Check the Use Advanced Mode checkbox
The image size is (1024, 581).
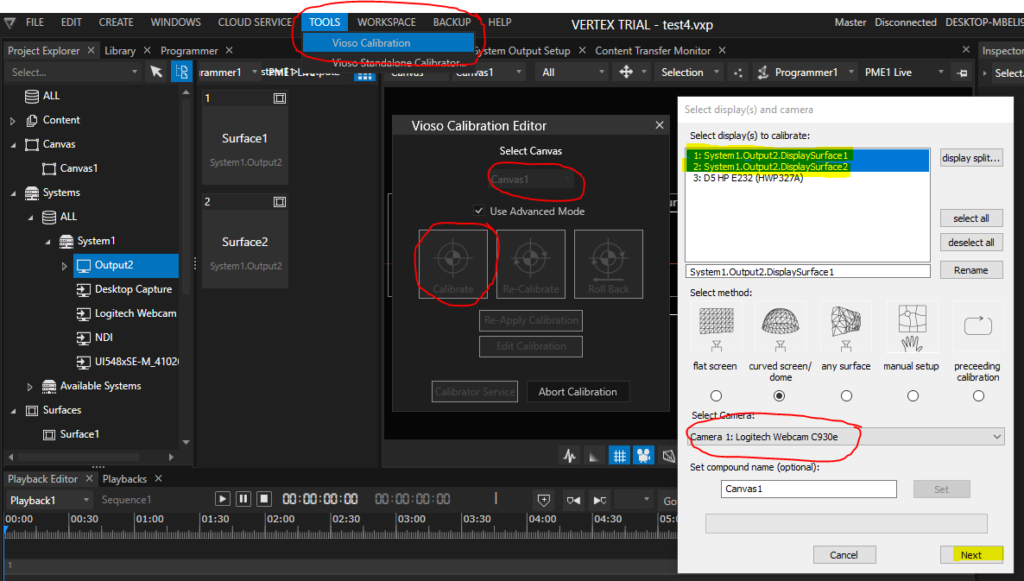coord(479,211)
